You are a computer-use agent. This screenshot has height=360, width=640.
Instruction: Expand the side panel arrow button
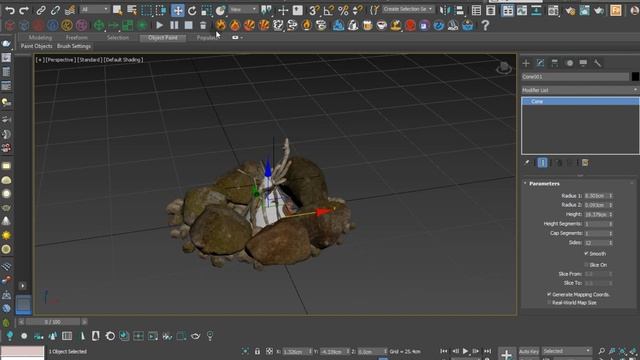coord(22,286)
